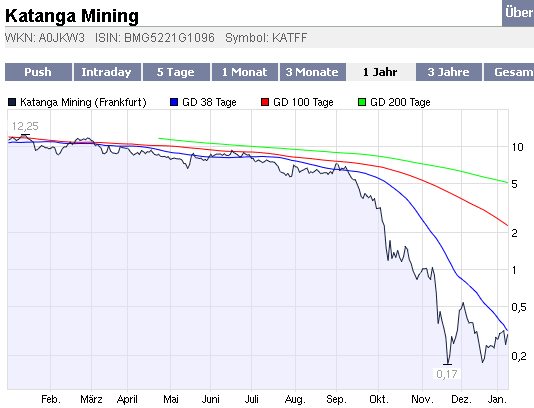Image resolution: width=534 pixels, height=408 pixels.
Task: Click the WKN: A0JKW3 text
Action: pos(45,37)
